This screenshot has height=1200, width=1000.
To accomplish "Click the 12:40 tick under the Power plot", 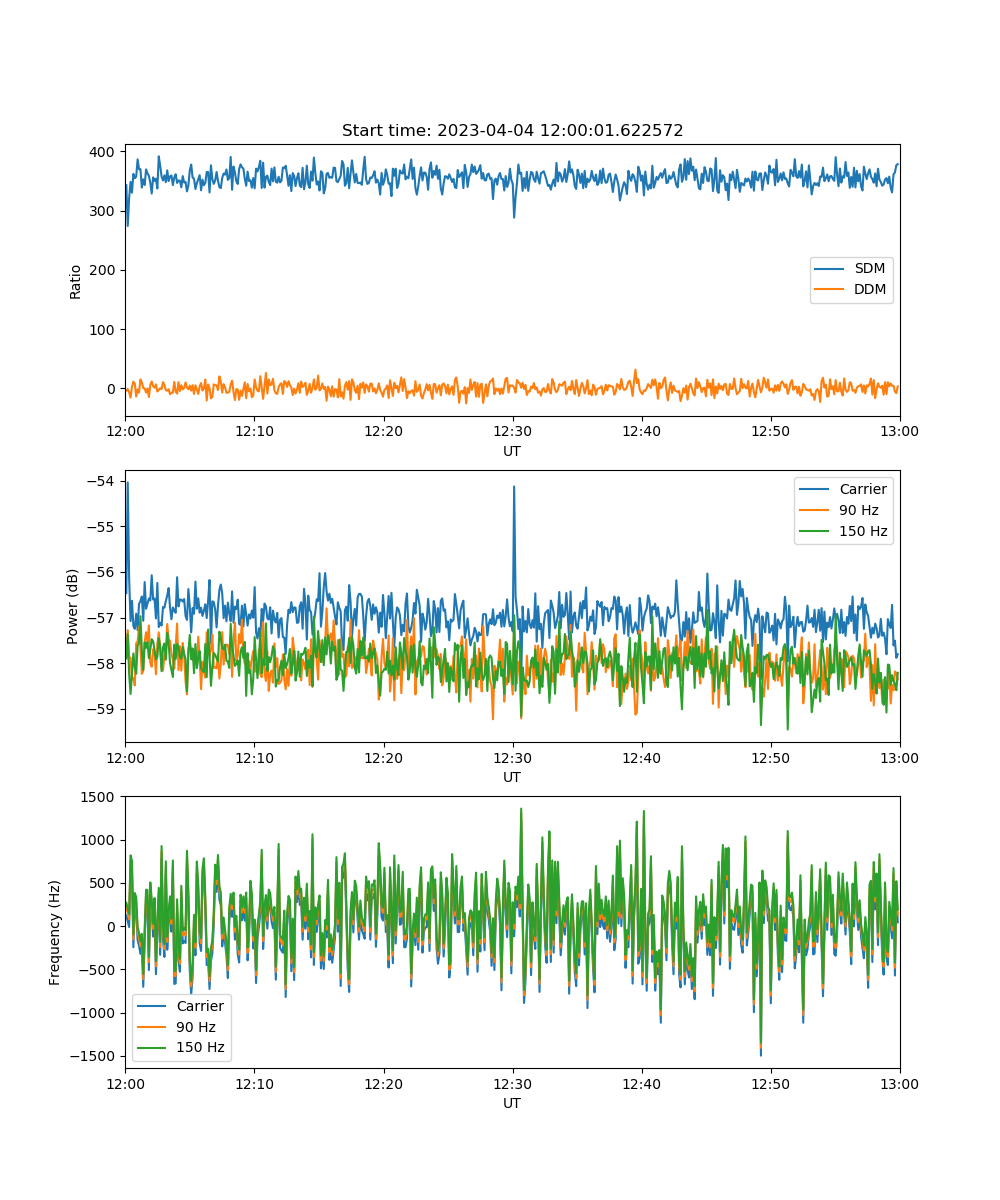I will (642, 757).
